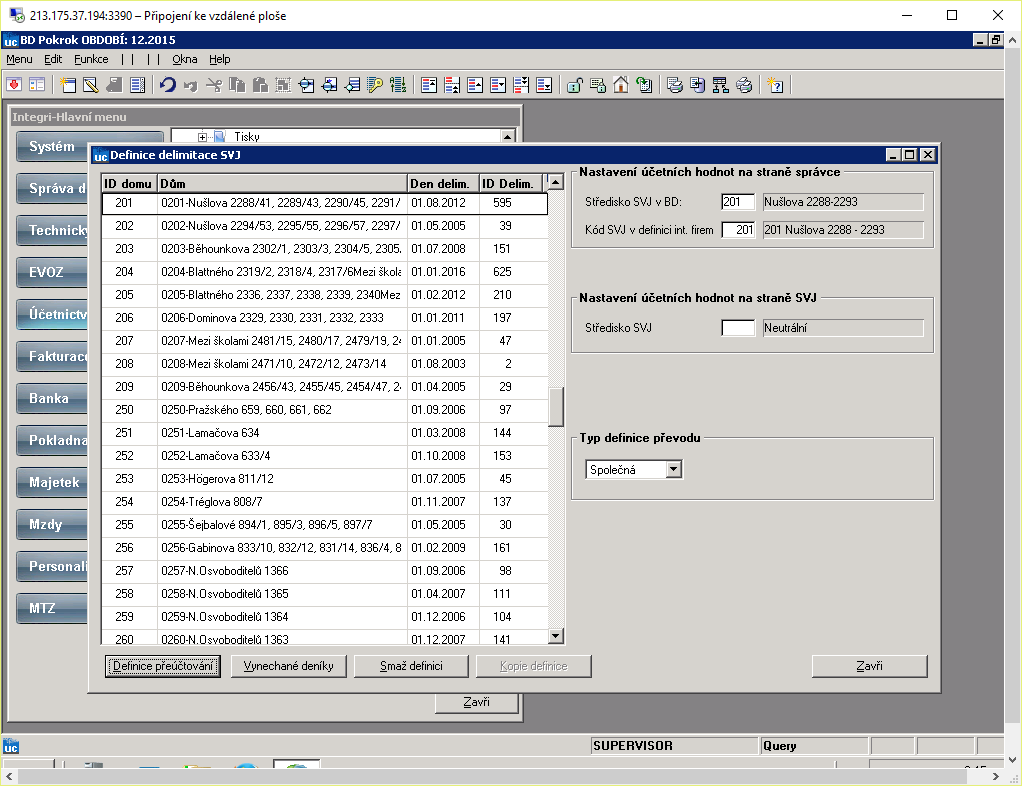This screenshot has width=1022, height=786.
Task: Click the magnifier search icon left of the key
Action: pyautogui.click(x=352, y=85)
